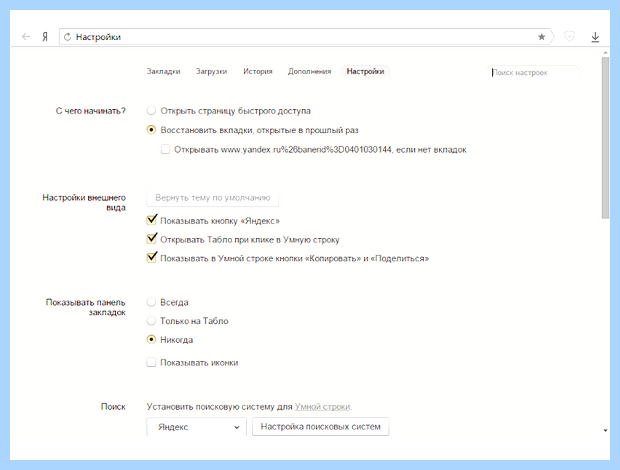
Task: Enable Открывать www.yandex.ru если нет вкладок
Action: click(x=165, y=149)
